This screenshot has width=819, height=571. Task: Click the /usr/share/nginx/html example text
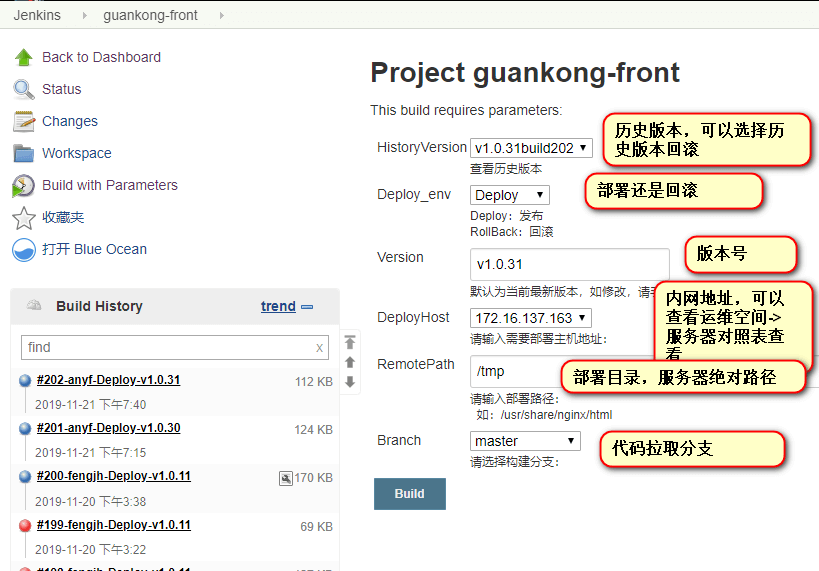coord(556,415)
